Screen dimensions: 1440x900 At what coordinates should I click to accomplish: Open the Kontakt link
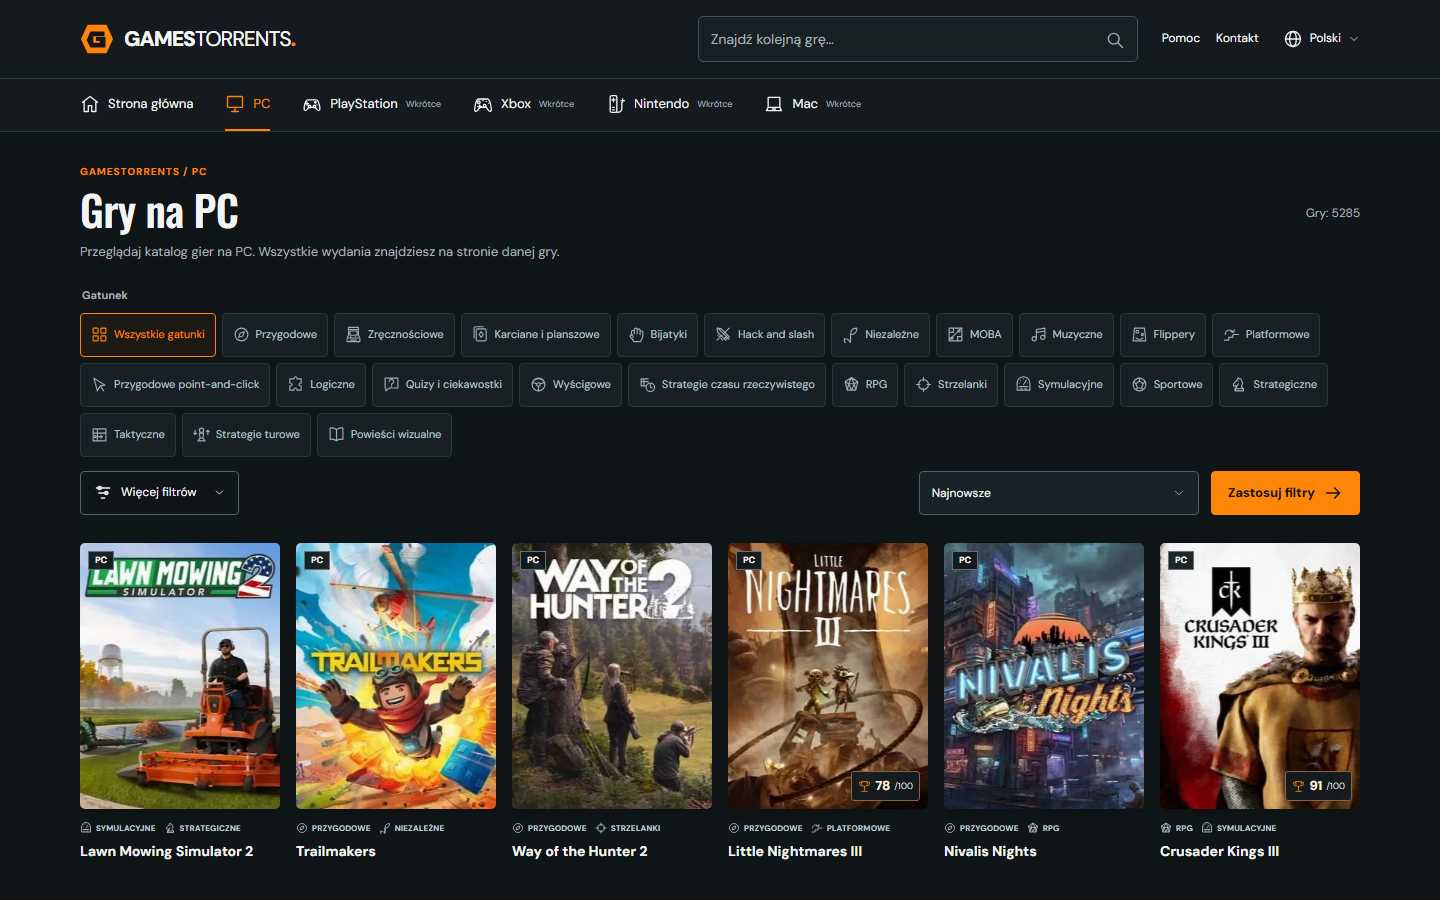(x=1237, y=38)
